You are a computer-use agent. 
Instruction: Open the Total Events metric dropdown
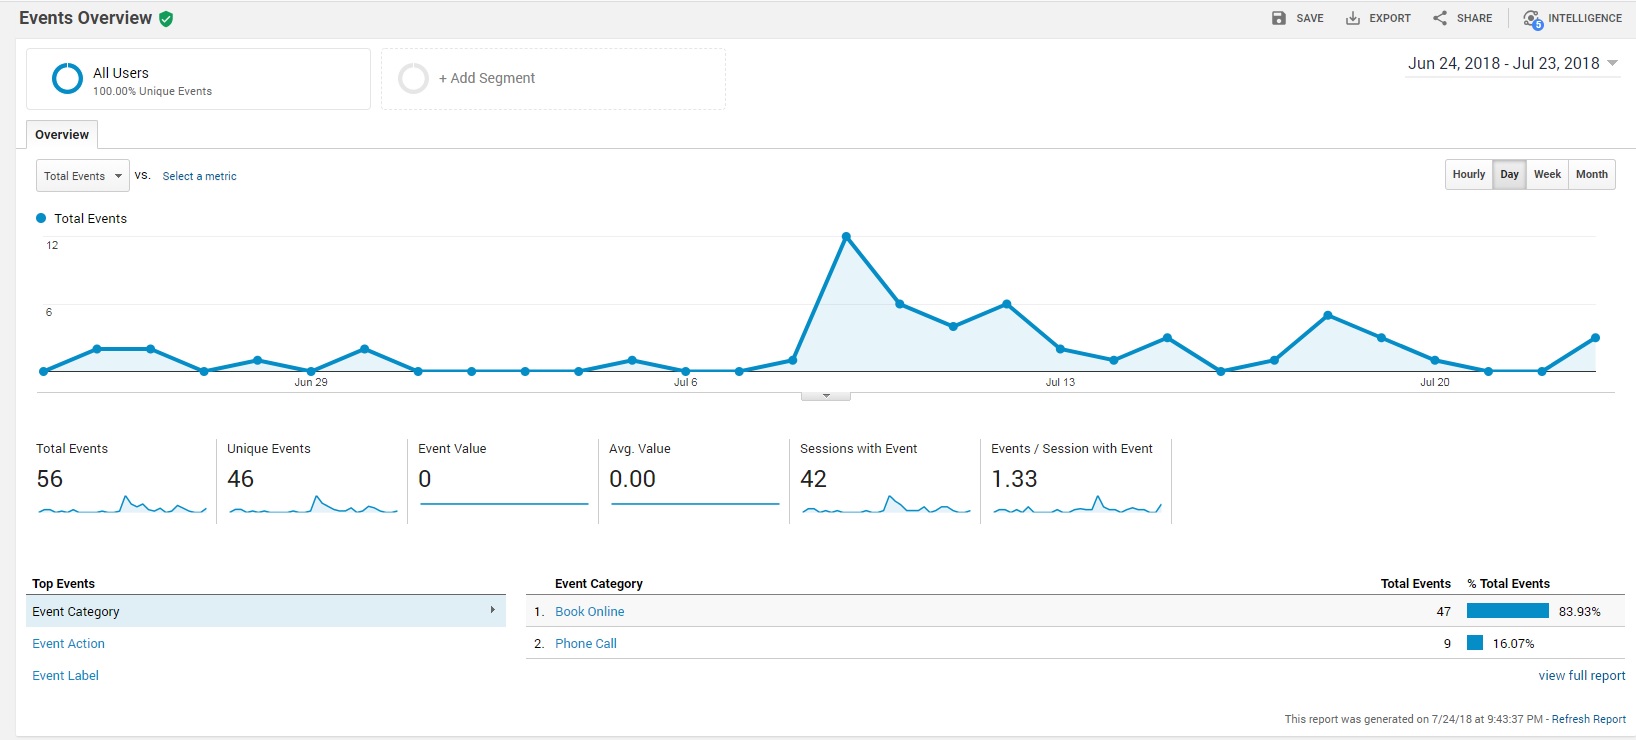click(x=83, y=176)
